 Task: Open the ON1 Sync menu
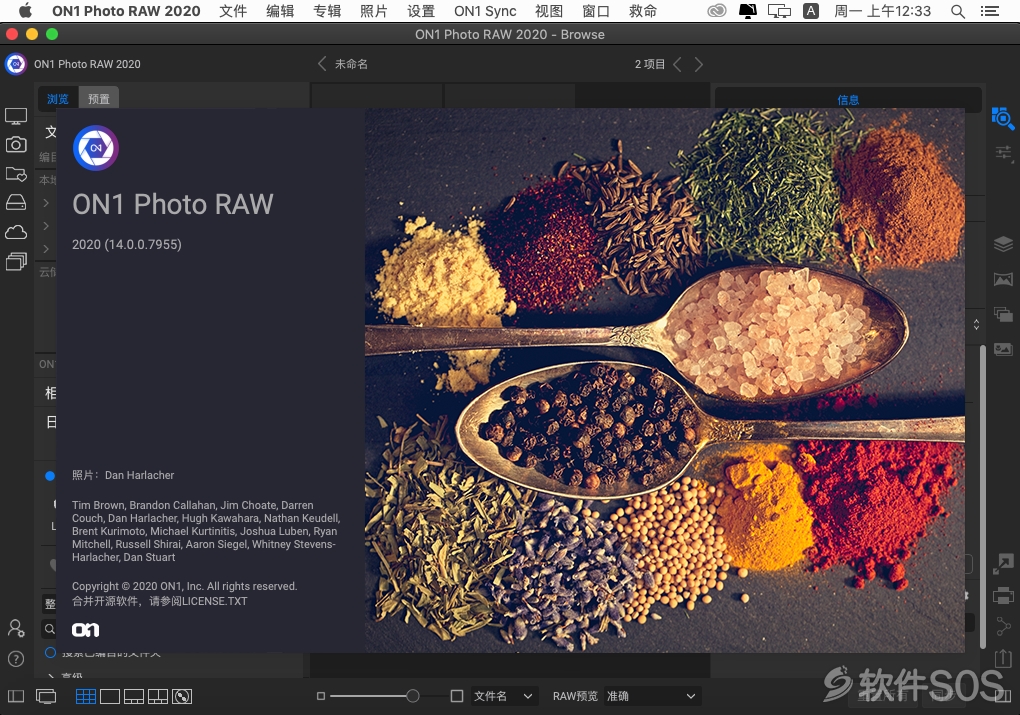click(x=485, y=11)
